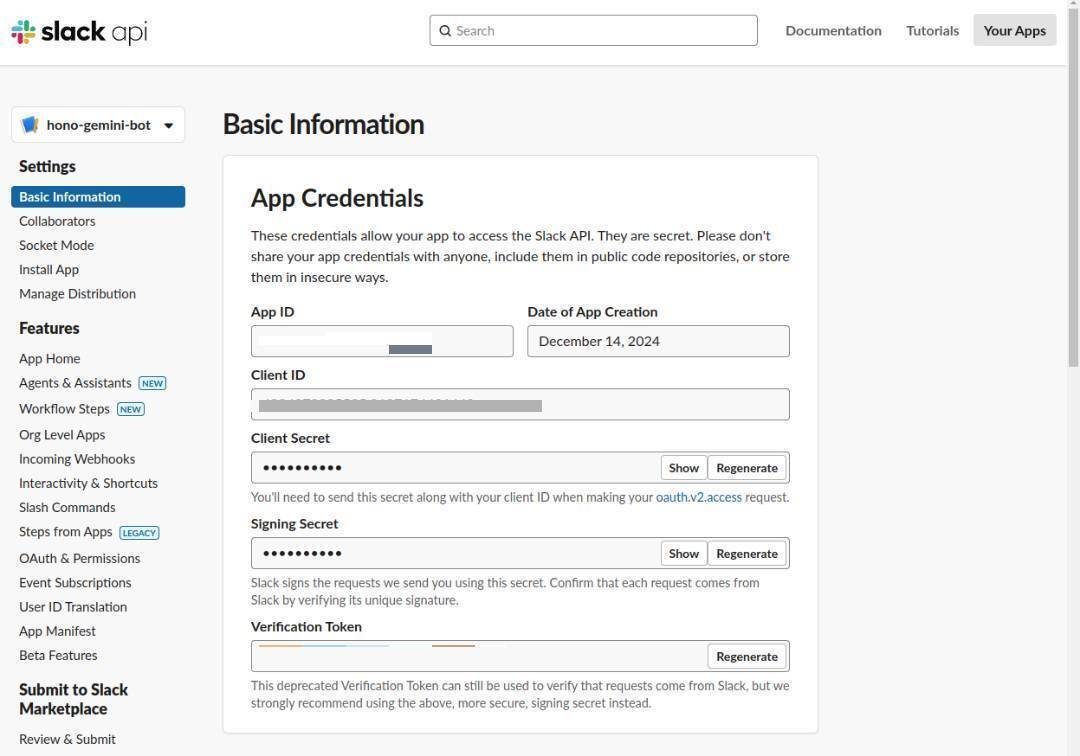Show the Client Secret value

[684, 468]
